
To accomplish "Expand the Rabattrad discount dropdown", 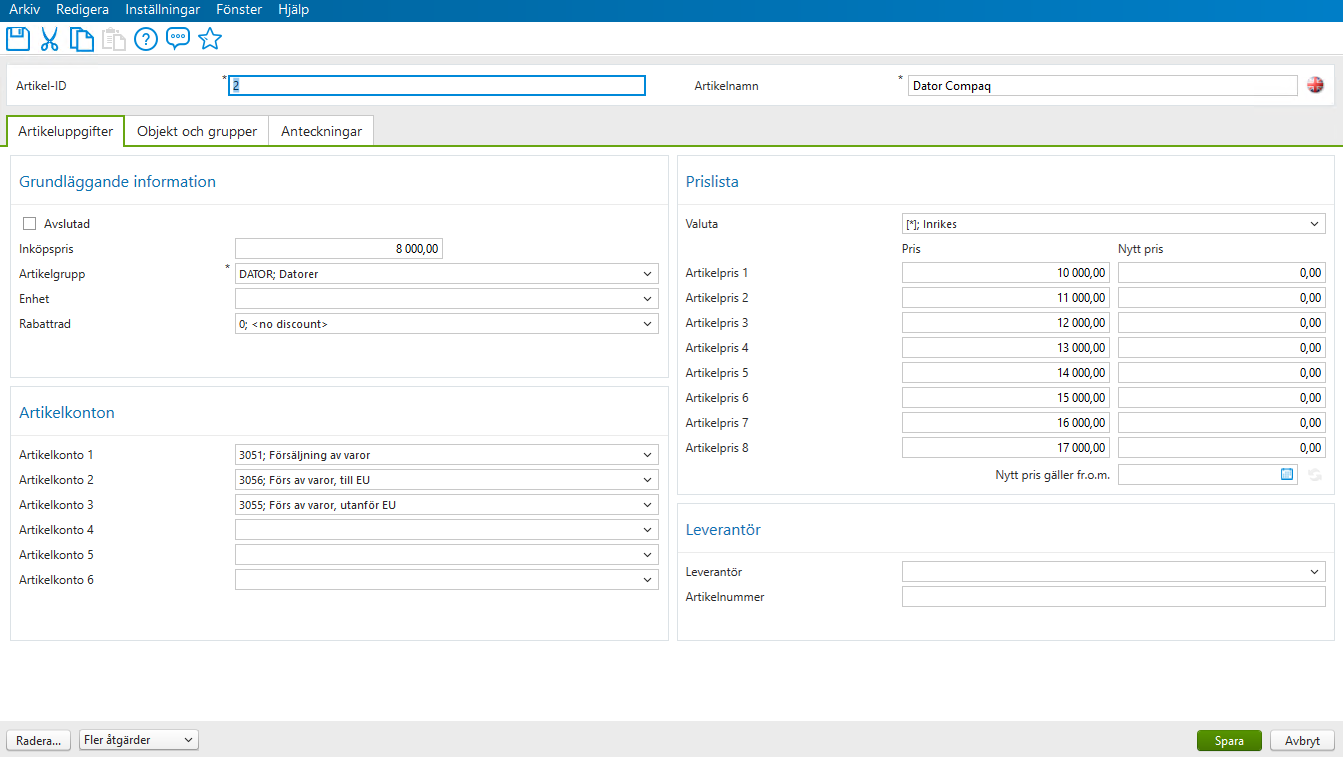I will click(647, 323).
